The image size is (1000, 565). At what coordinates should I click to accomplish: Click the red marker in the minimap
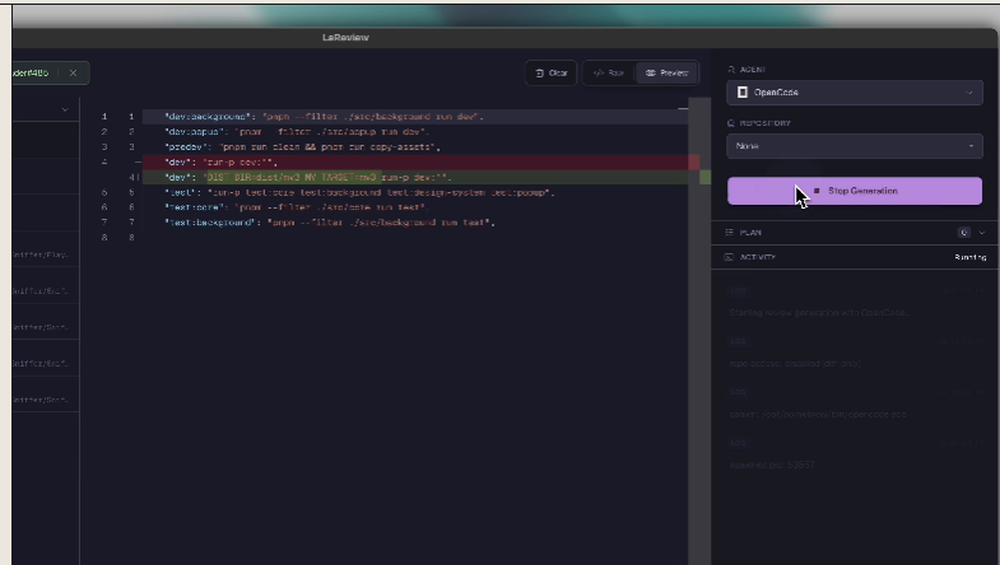pos(694,163)
